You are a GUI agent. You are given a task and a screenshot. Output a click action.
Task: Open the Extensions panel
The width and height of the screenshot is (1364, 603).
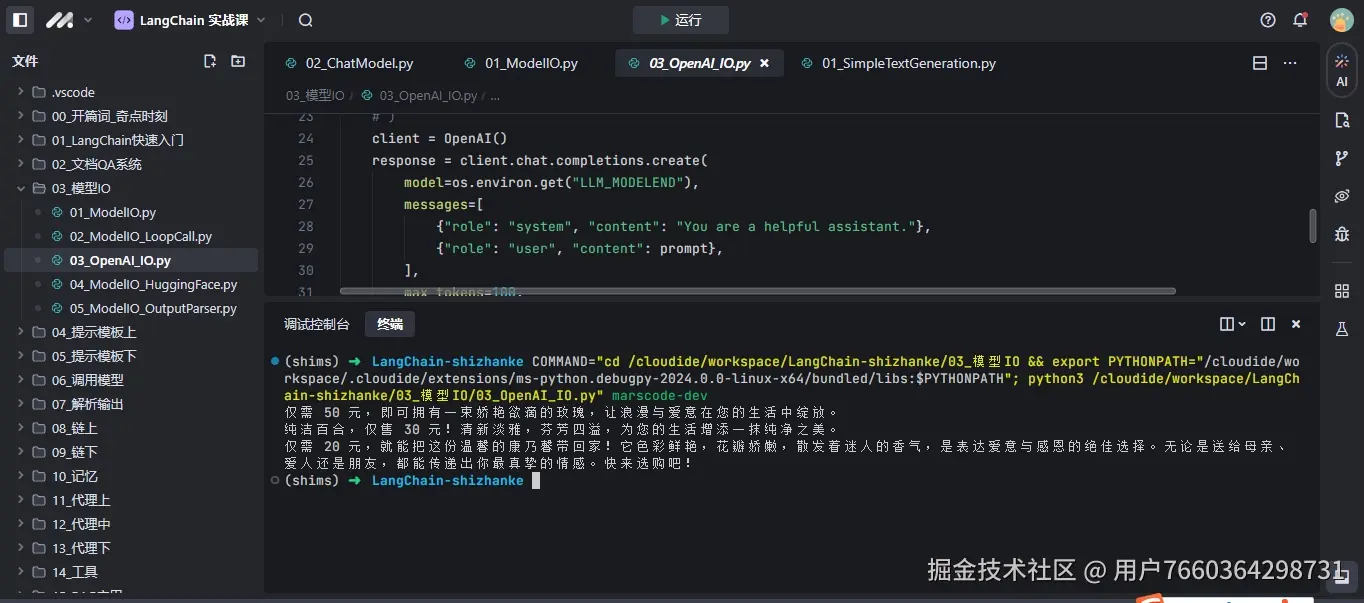1341,290
